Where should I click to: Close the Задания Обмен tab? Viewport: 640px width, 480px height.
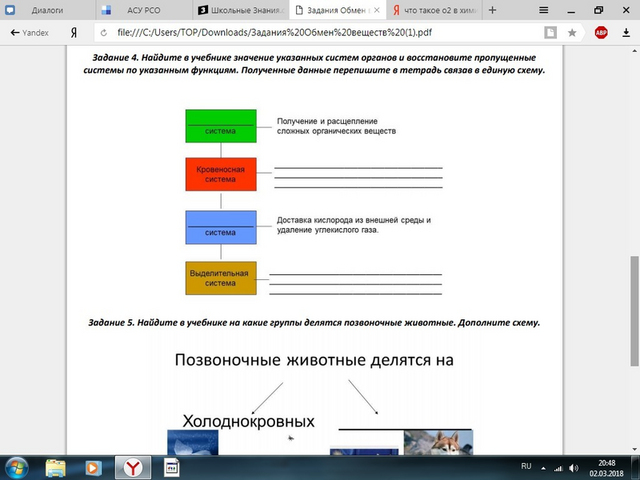pos(377,10)
